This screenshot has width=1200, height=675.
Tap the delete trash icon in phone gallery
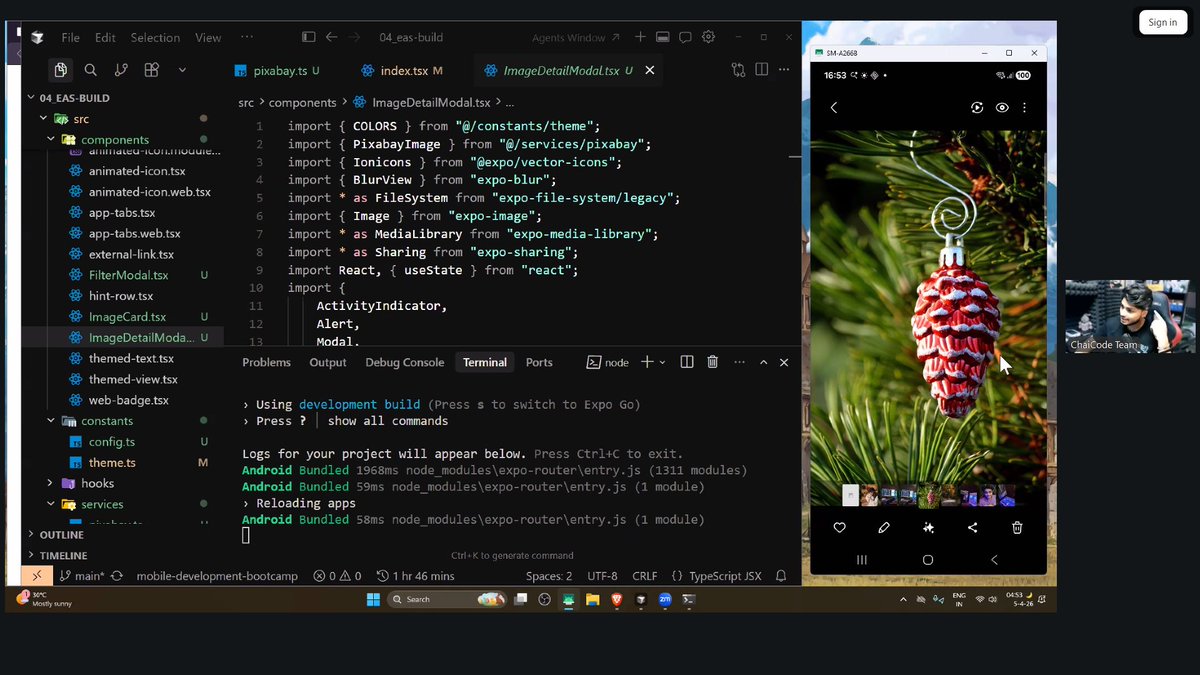pos(1017,528)
